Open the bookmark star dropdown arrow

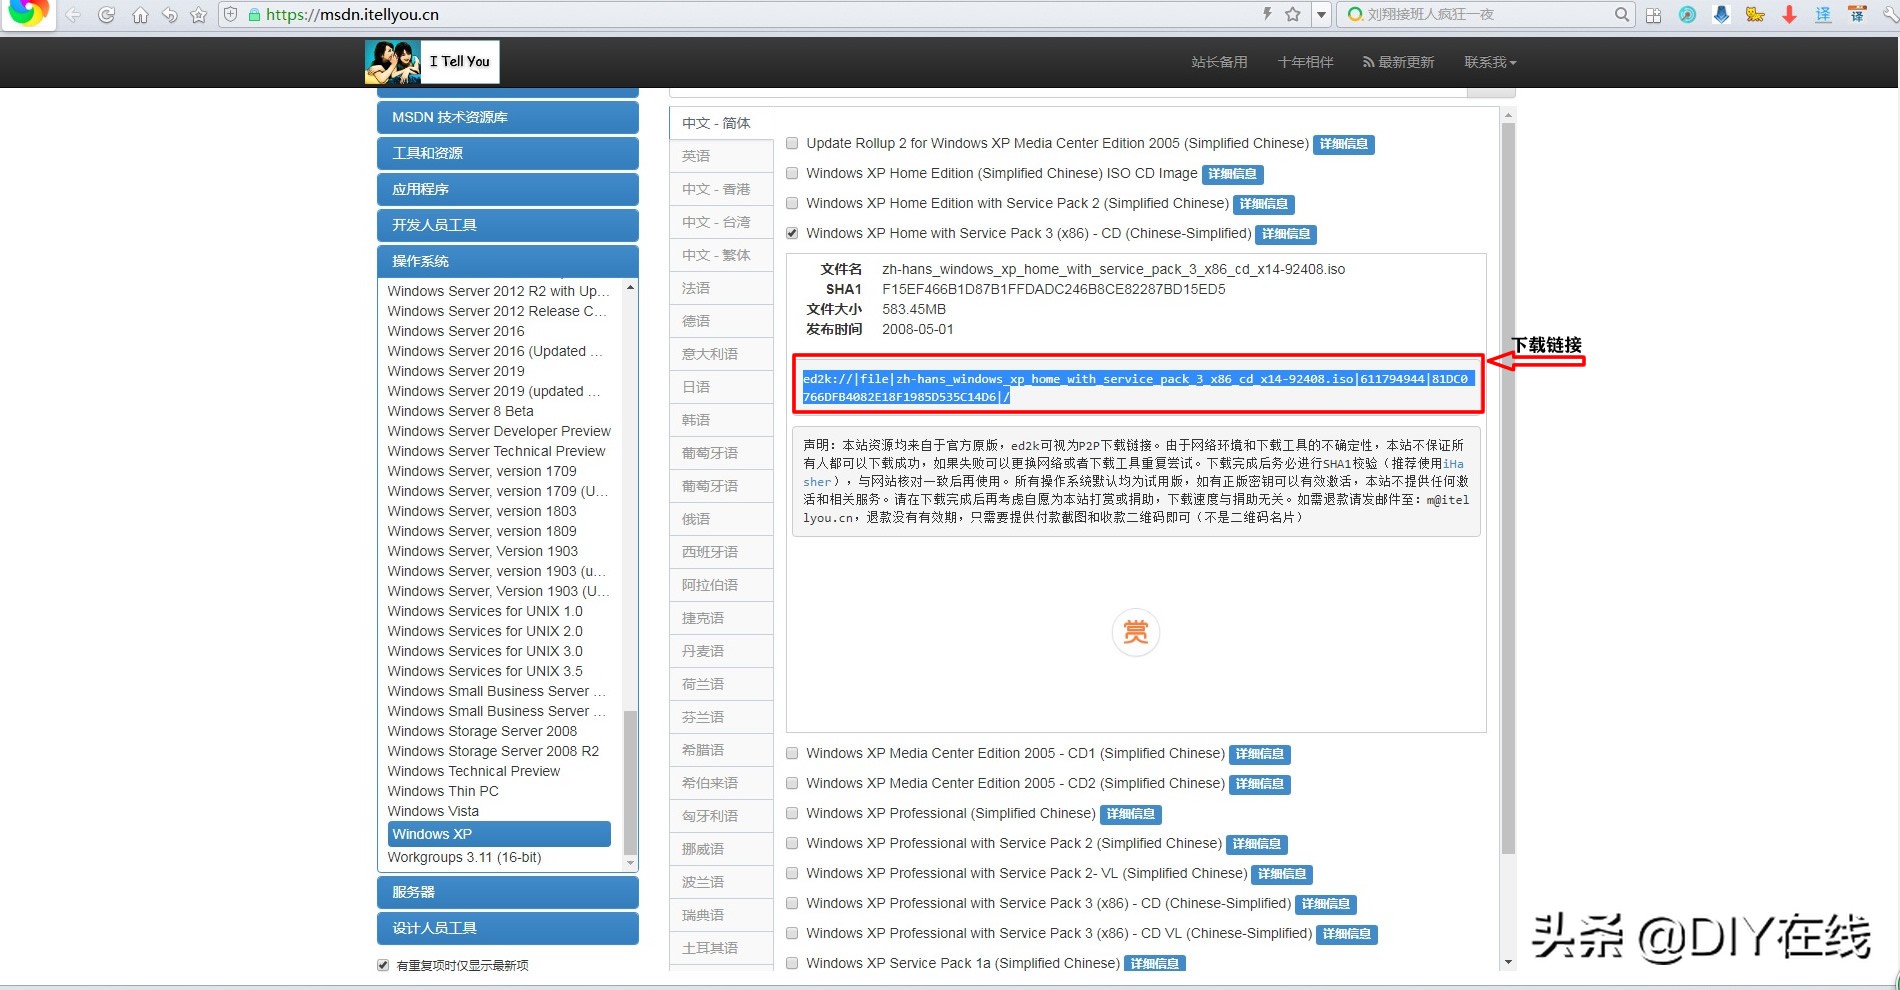1321,14
